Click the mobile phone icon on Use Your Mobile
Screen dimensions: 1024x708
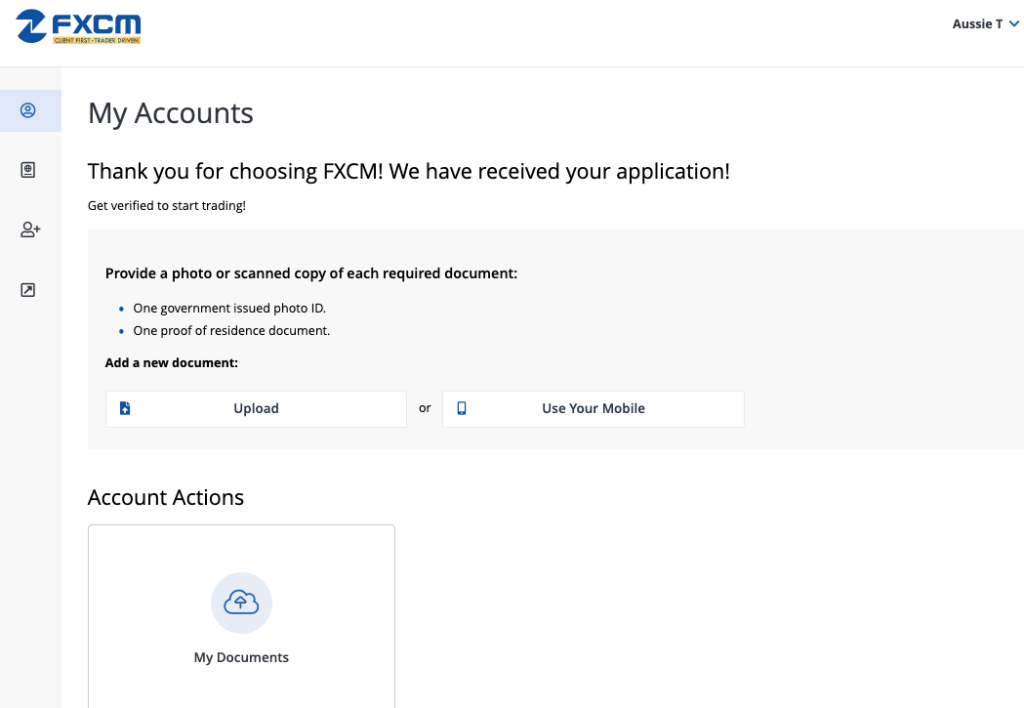[461, 408]
